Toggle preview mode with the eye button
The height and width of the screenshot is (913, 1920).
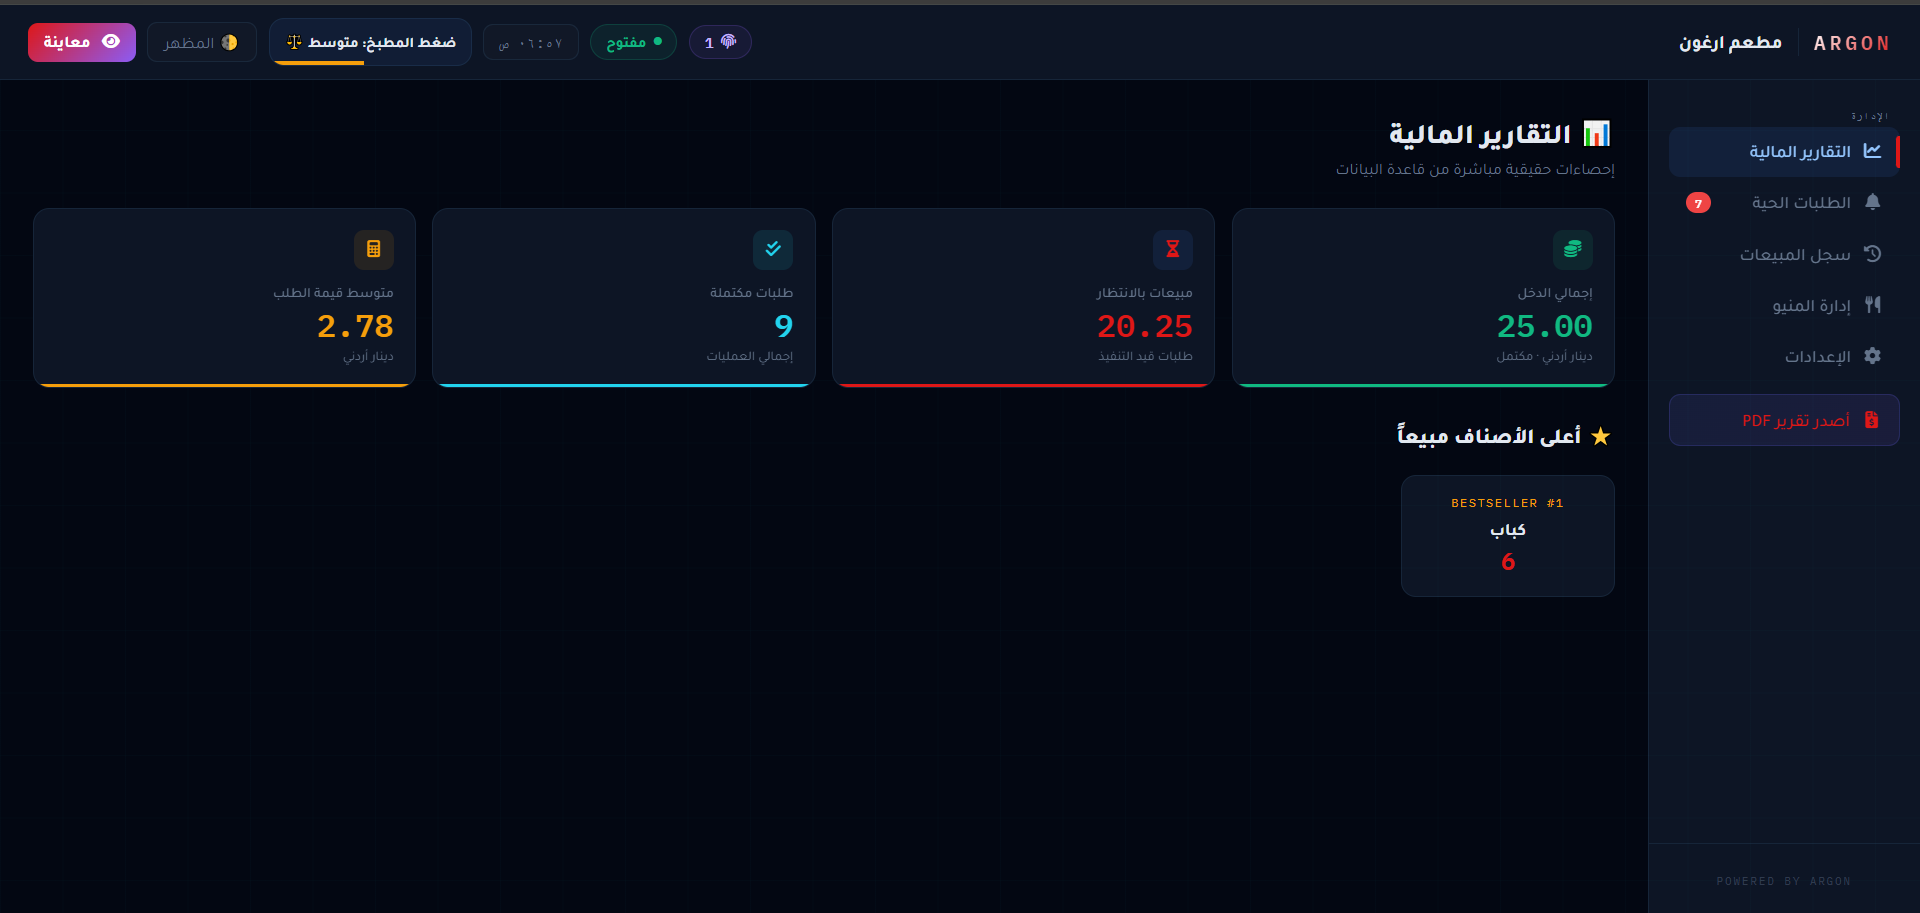pos(82,42)
